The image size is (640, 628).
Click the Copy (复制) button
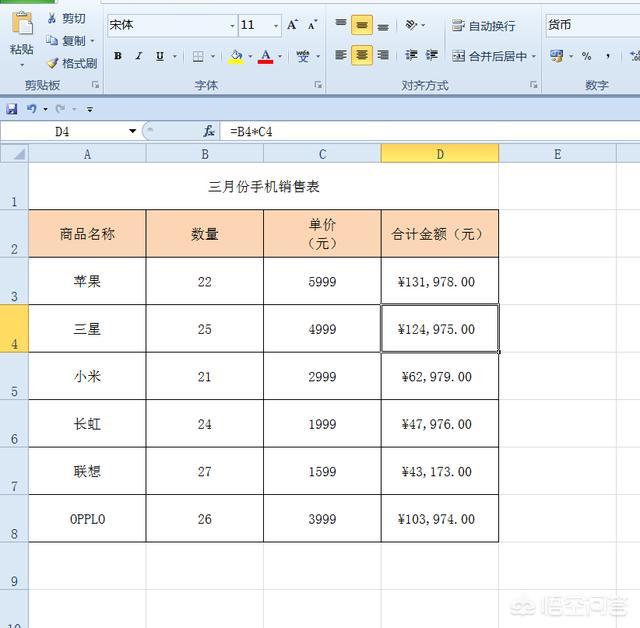click(66, 41)
